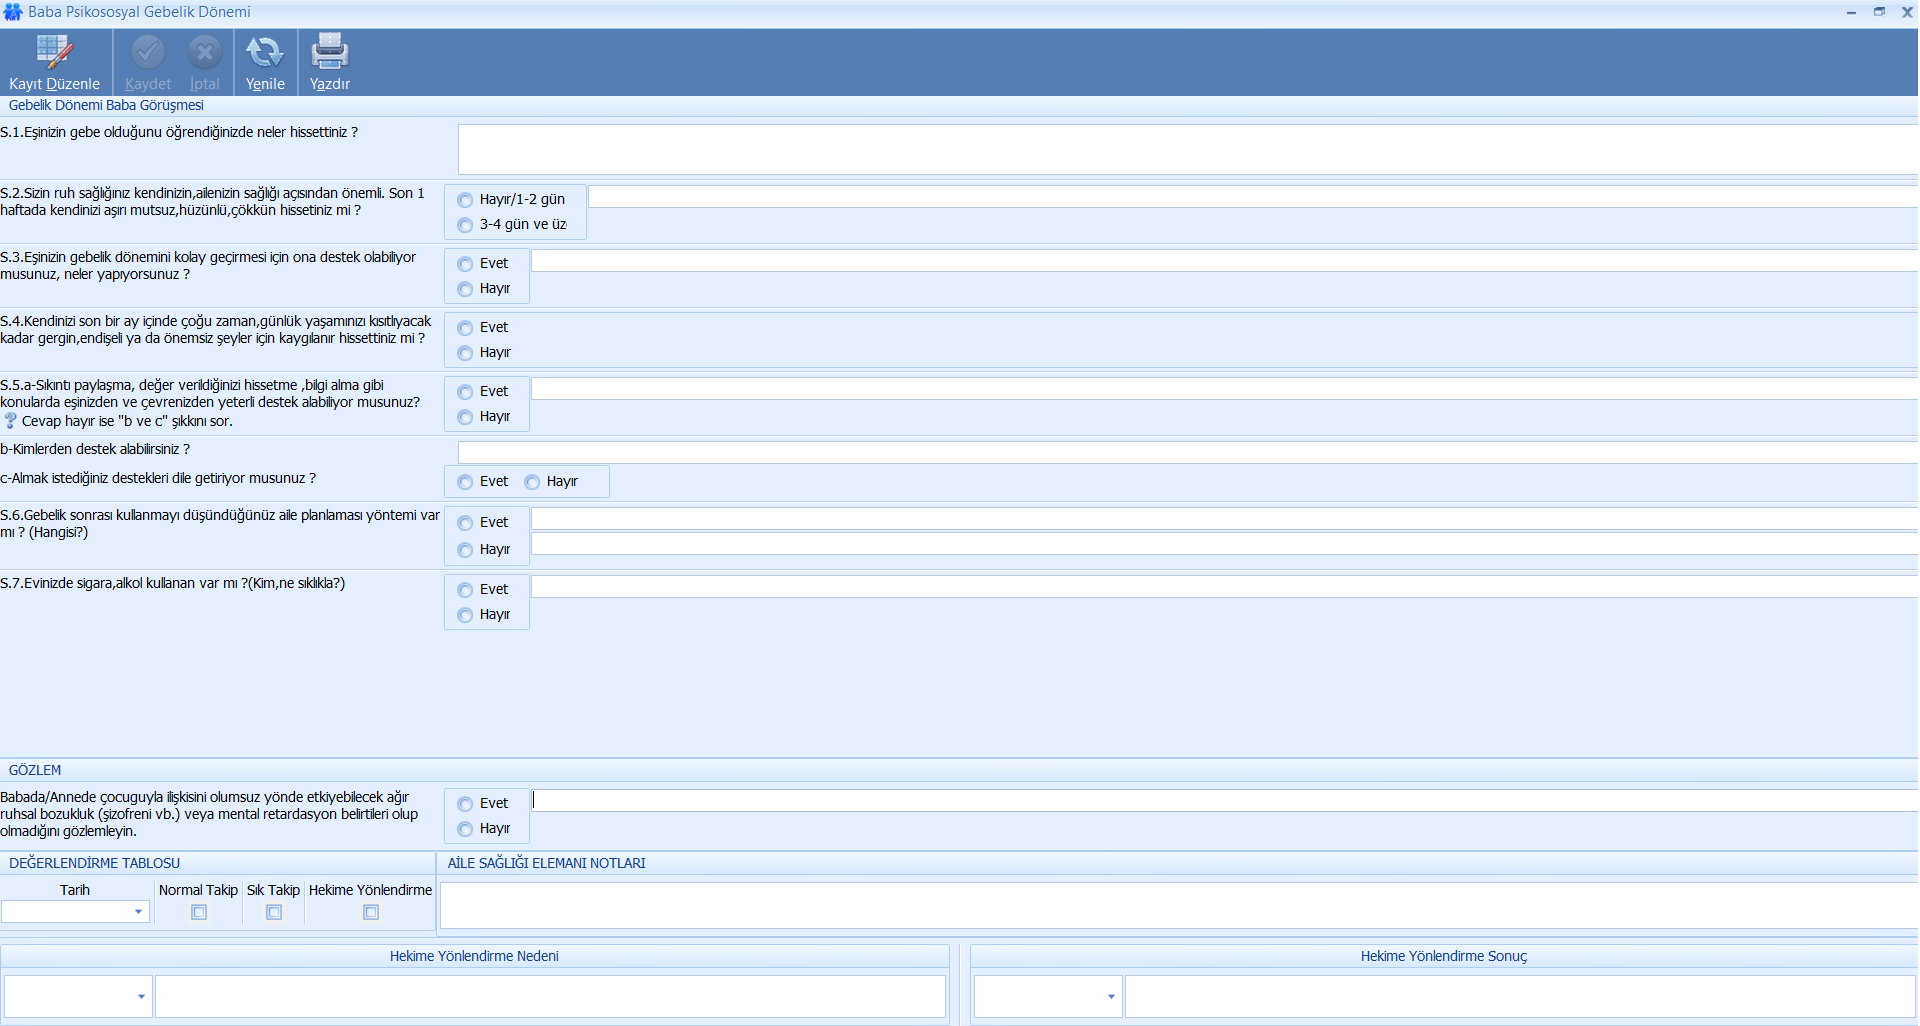Click the help hint icon beside 'Cevap hayır ise'
This screenshot has height=1026, width=1920.
point(10,421)
